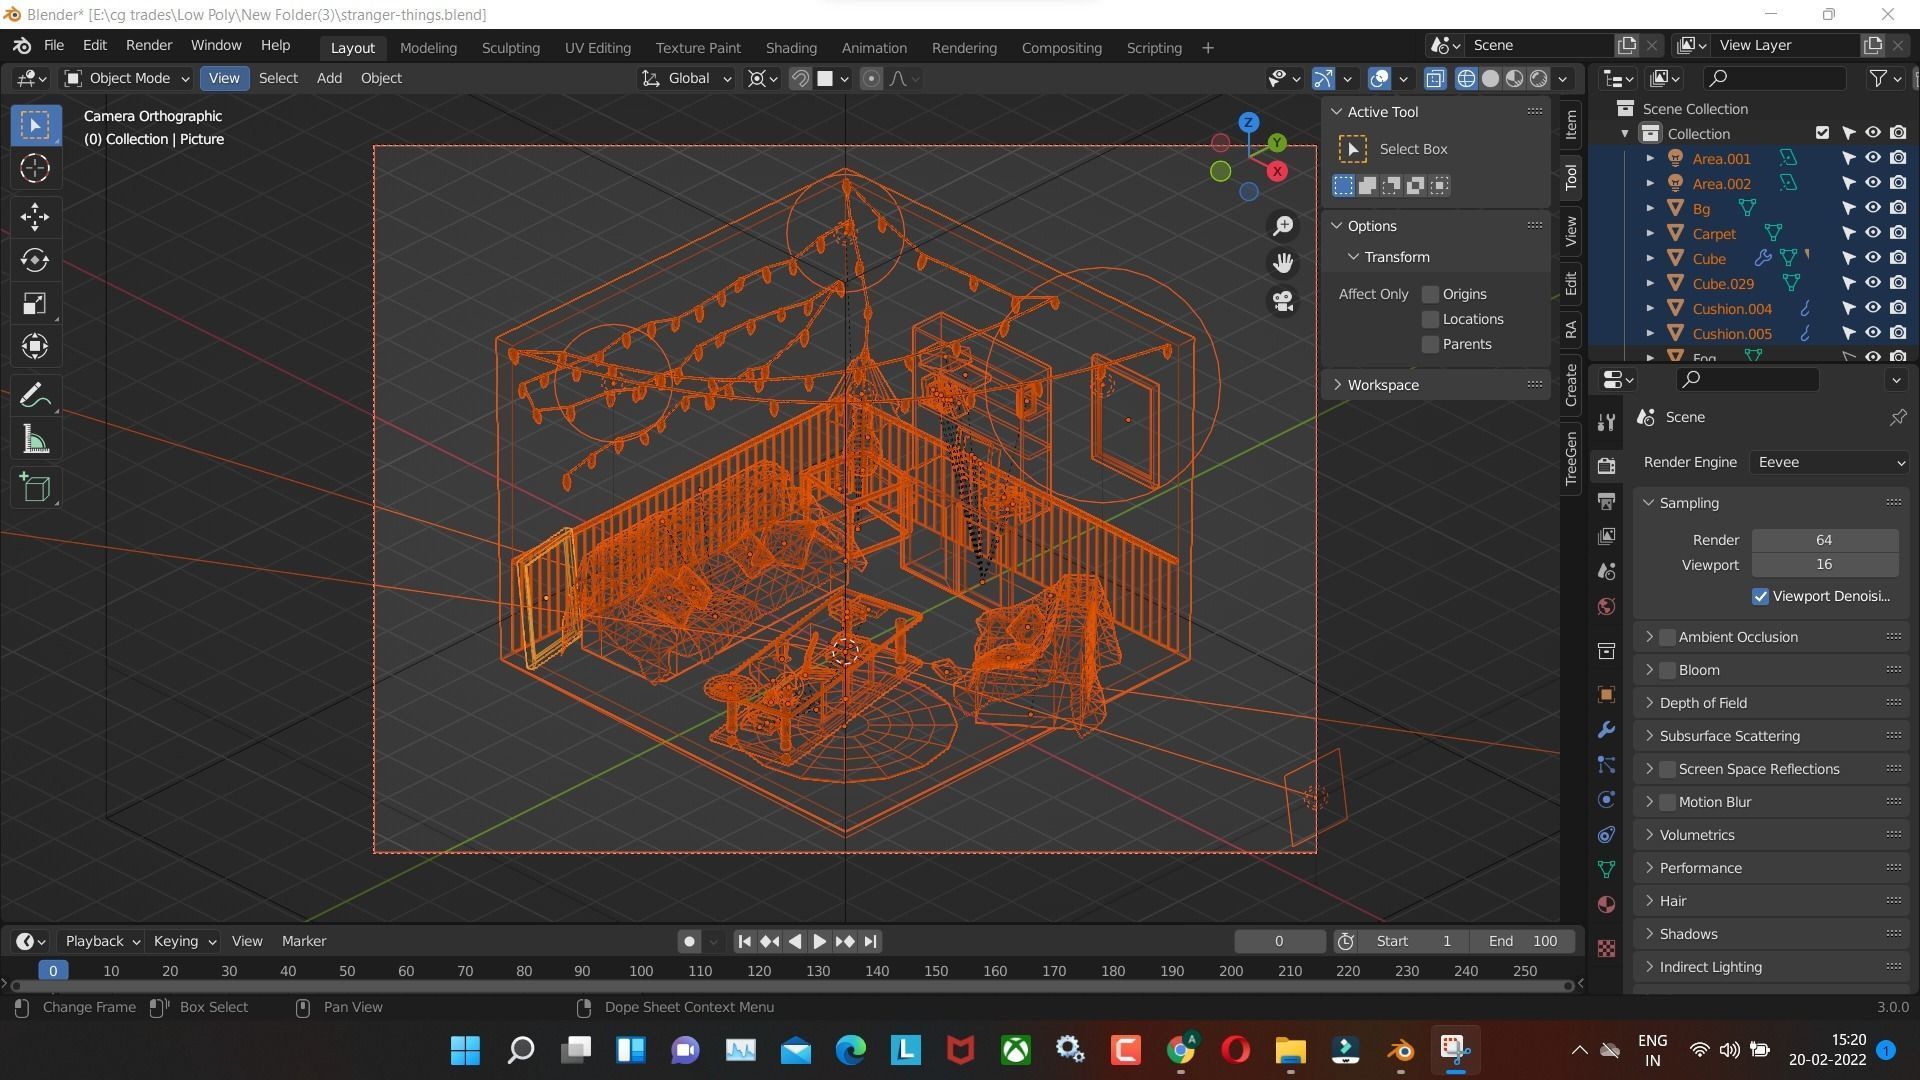Screen dimensions: 1920x1080
Task: Click the Render samples value slider
Action: point(1824,540)
